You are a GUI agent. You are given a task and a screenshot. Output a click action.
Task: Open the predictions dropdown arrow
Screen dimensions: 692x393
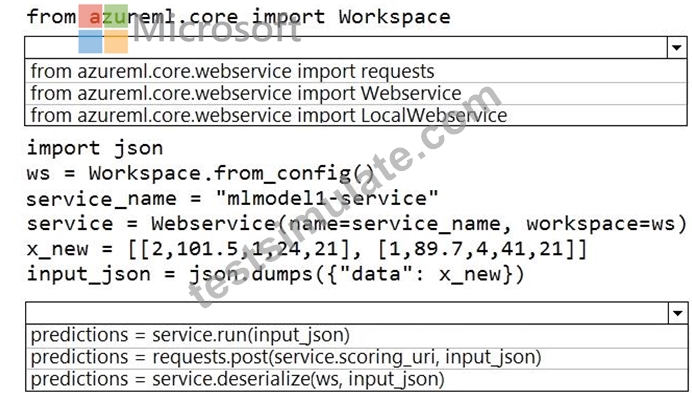tap(678, 313)
